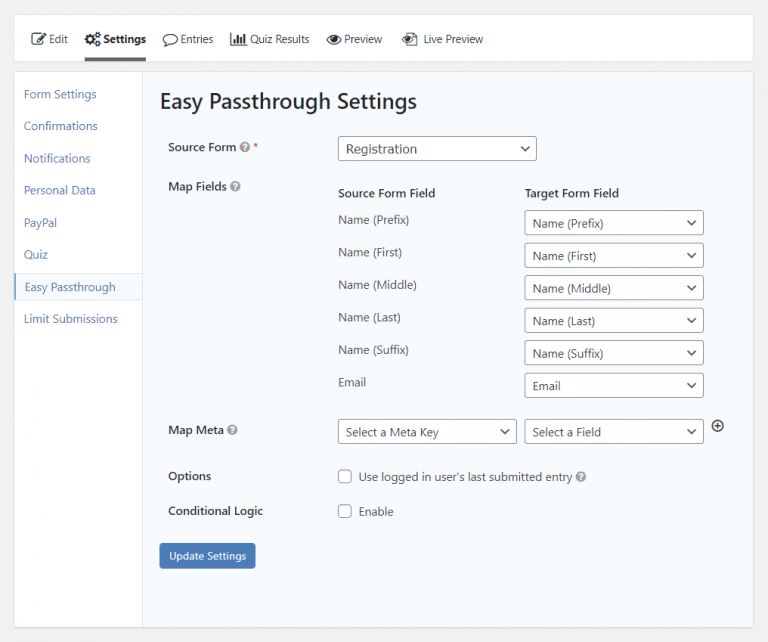Screen dimensions: 768x642
Task: Open the Preview tab
Action: pyautogui.click(x=355, y=39)
